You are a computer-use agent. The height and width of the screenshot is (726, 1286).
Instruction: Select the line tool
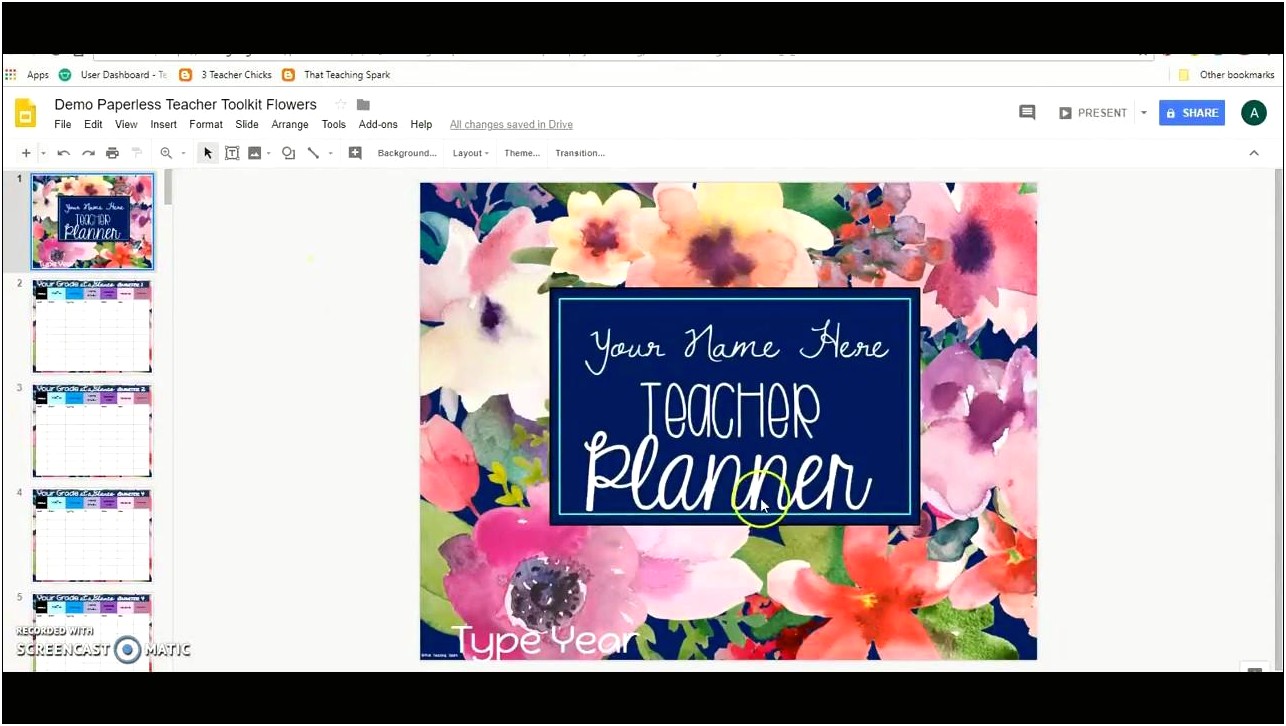pyautogui.click(x=313, y=153)
